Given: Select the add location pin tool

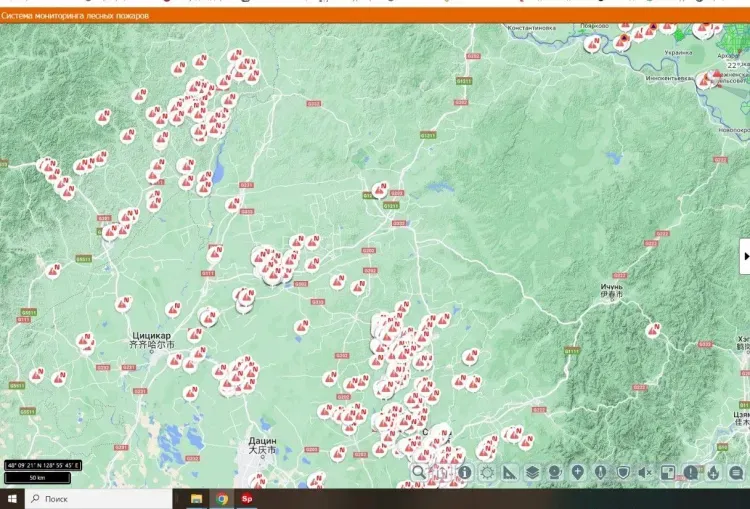Looking at the screenshot, I should [x=578, y=472].
